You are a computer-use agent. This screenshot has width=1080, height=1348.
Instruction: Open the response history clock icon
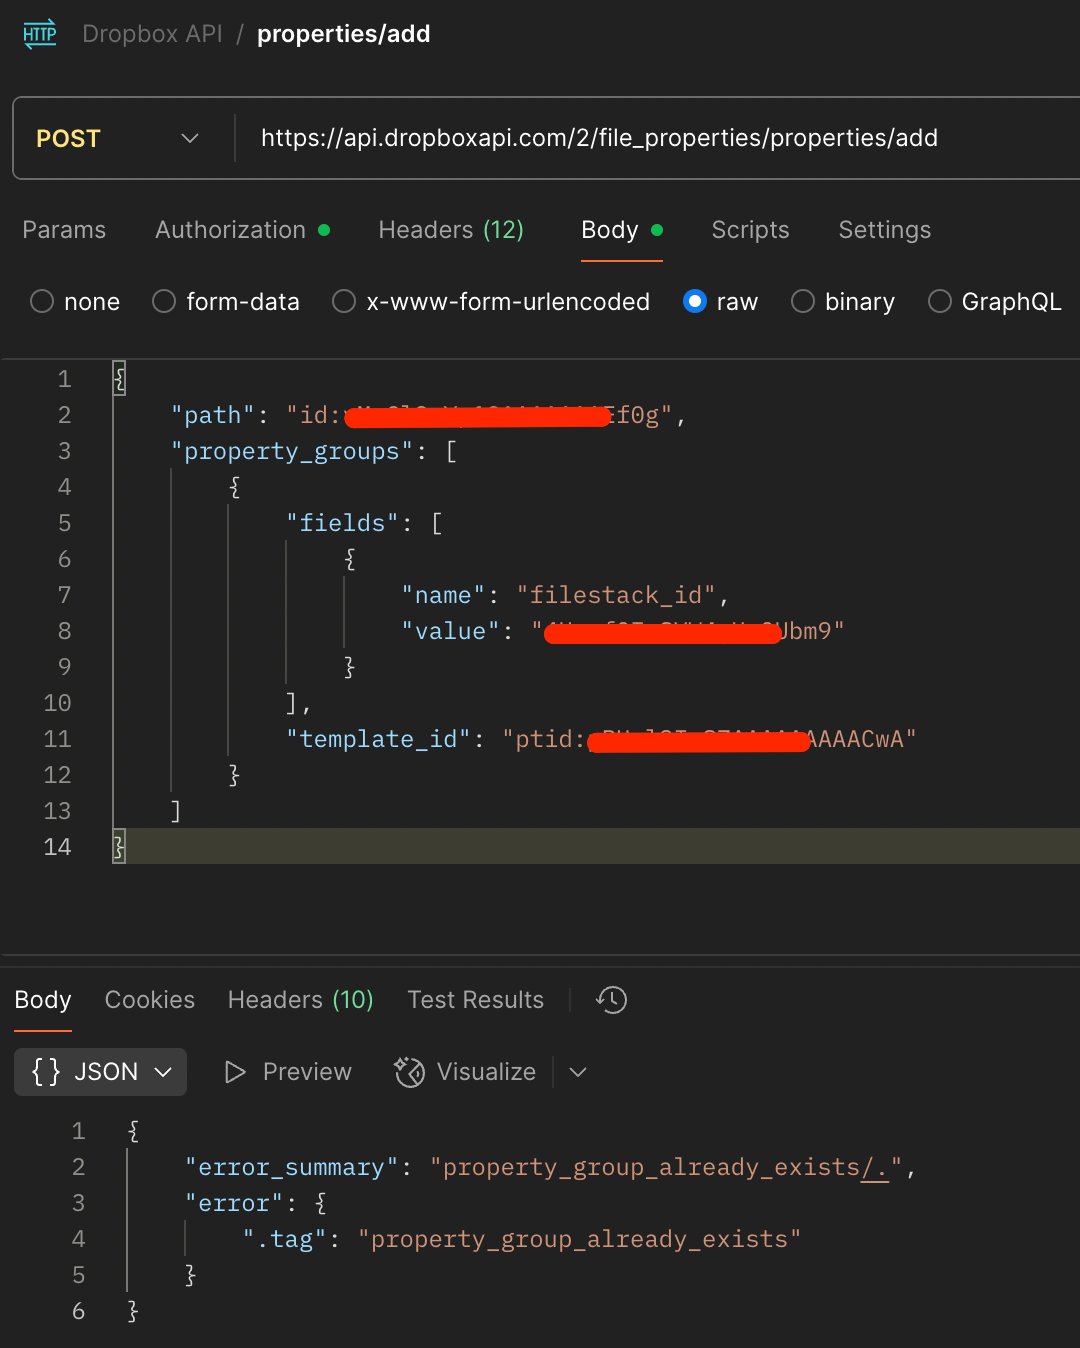611,1000
